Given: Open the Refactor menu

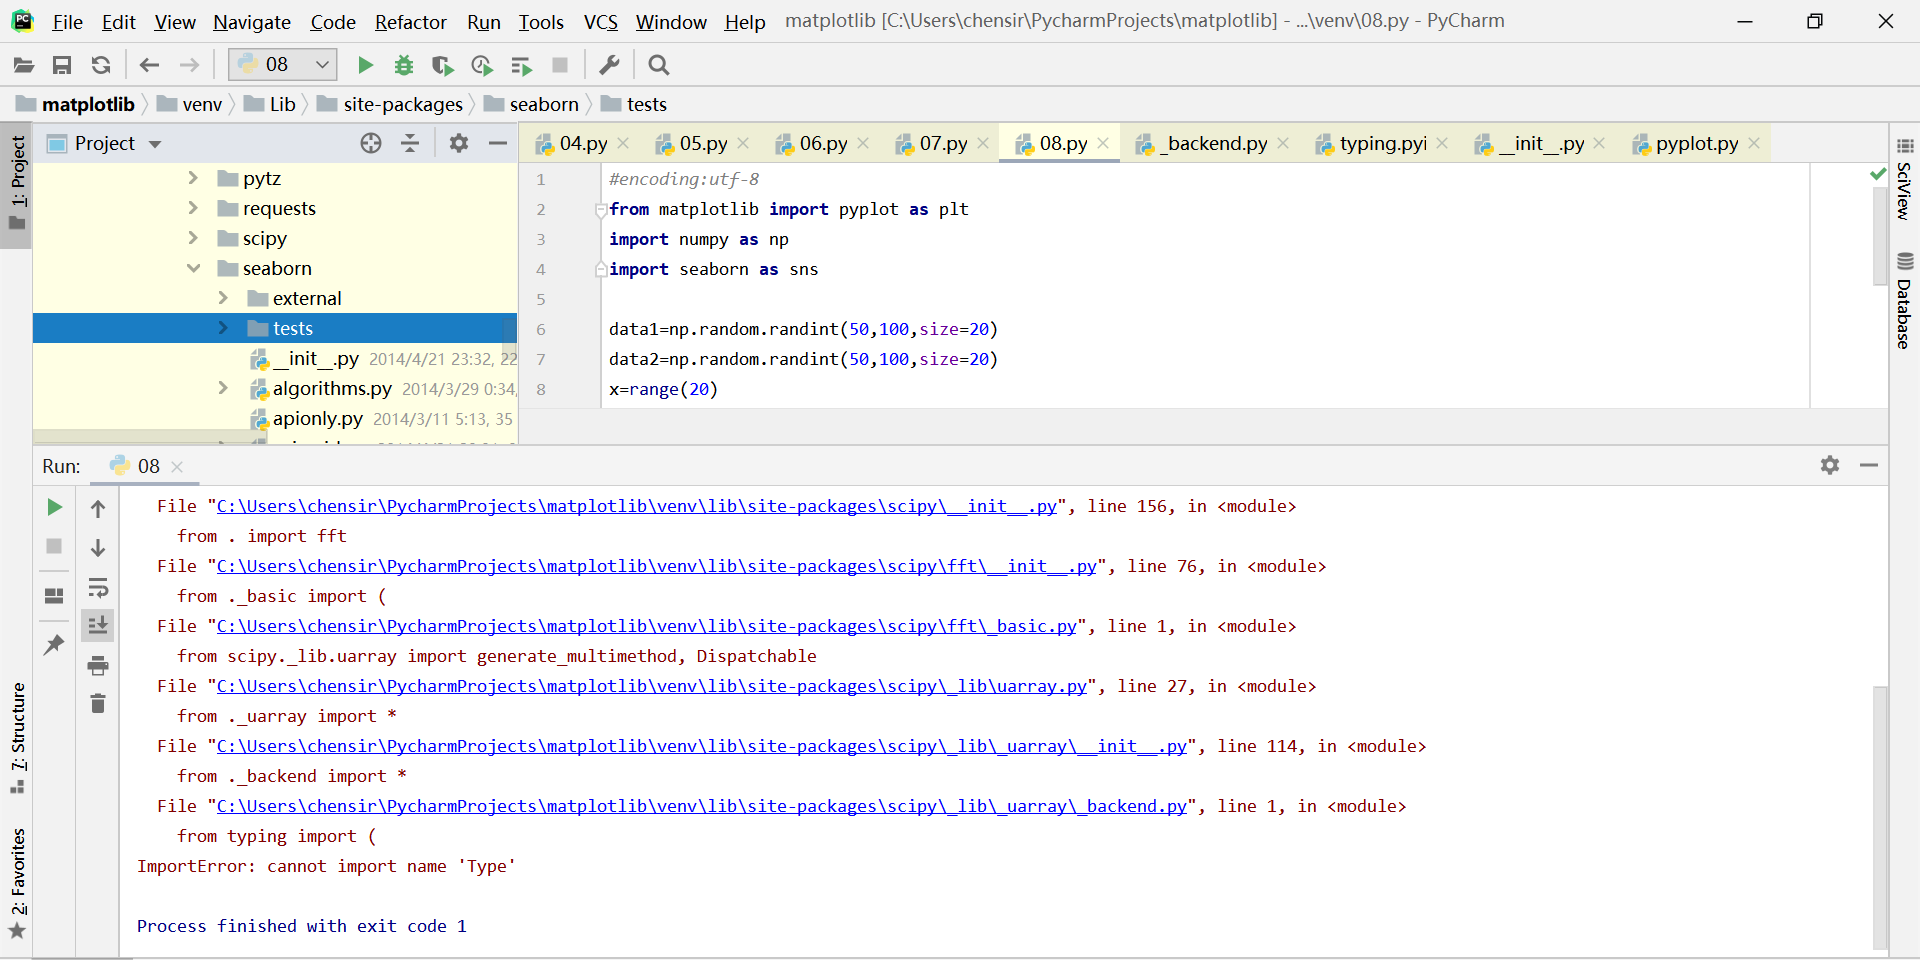Looking at the screenshot, I should pos(411,22).
